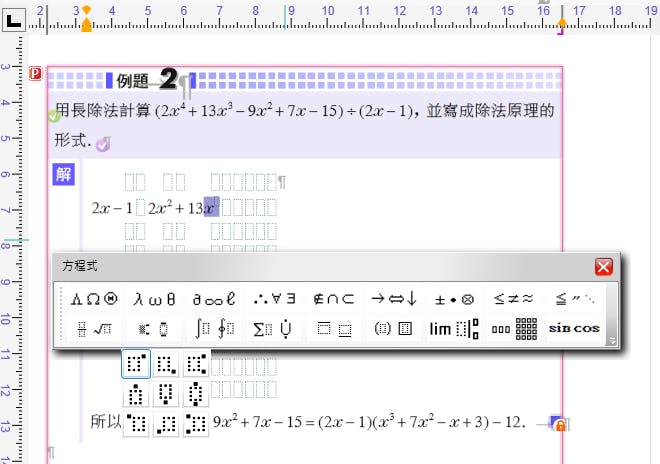Open the lowercase Greek λωθ palette
The width and height of the screenshot is (660, 464).
tap(155, 298)
